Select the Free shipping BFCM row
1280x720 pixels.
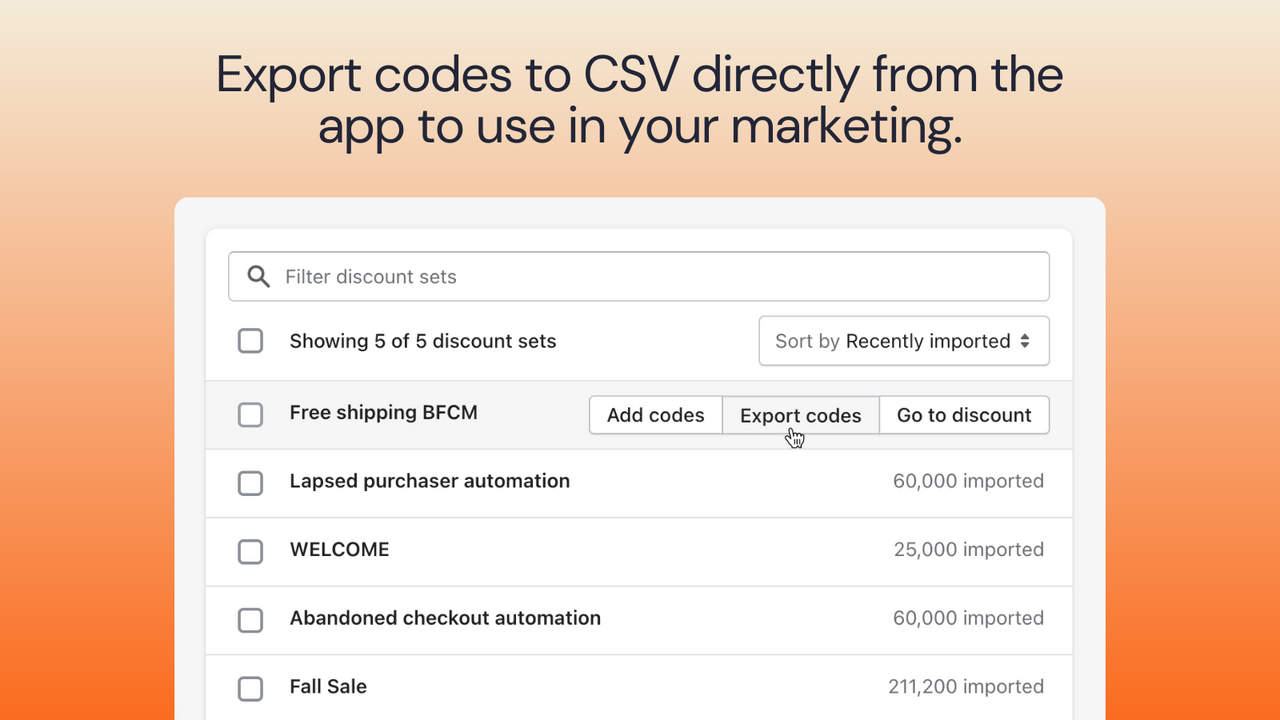tap(383, 412)
